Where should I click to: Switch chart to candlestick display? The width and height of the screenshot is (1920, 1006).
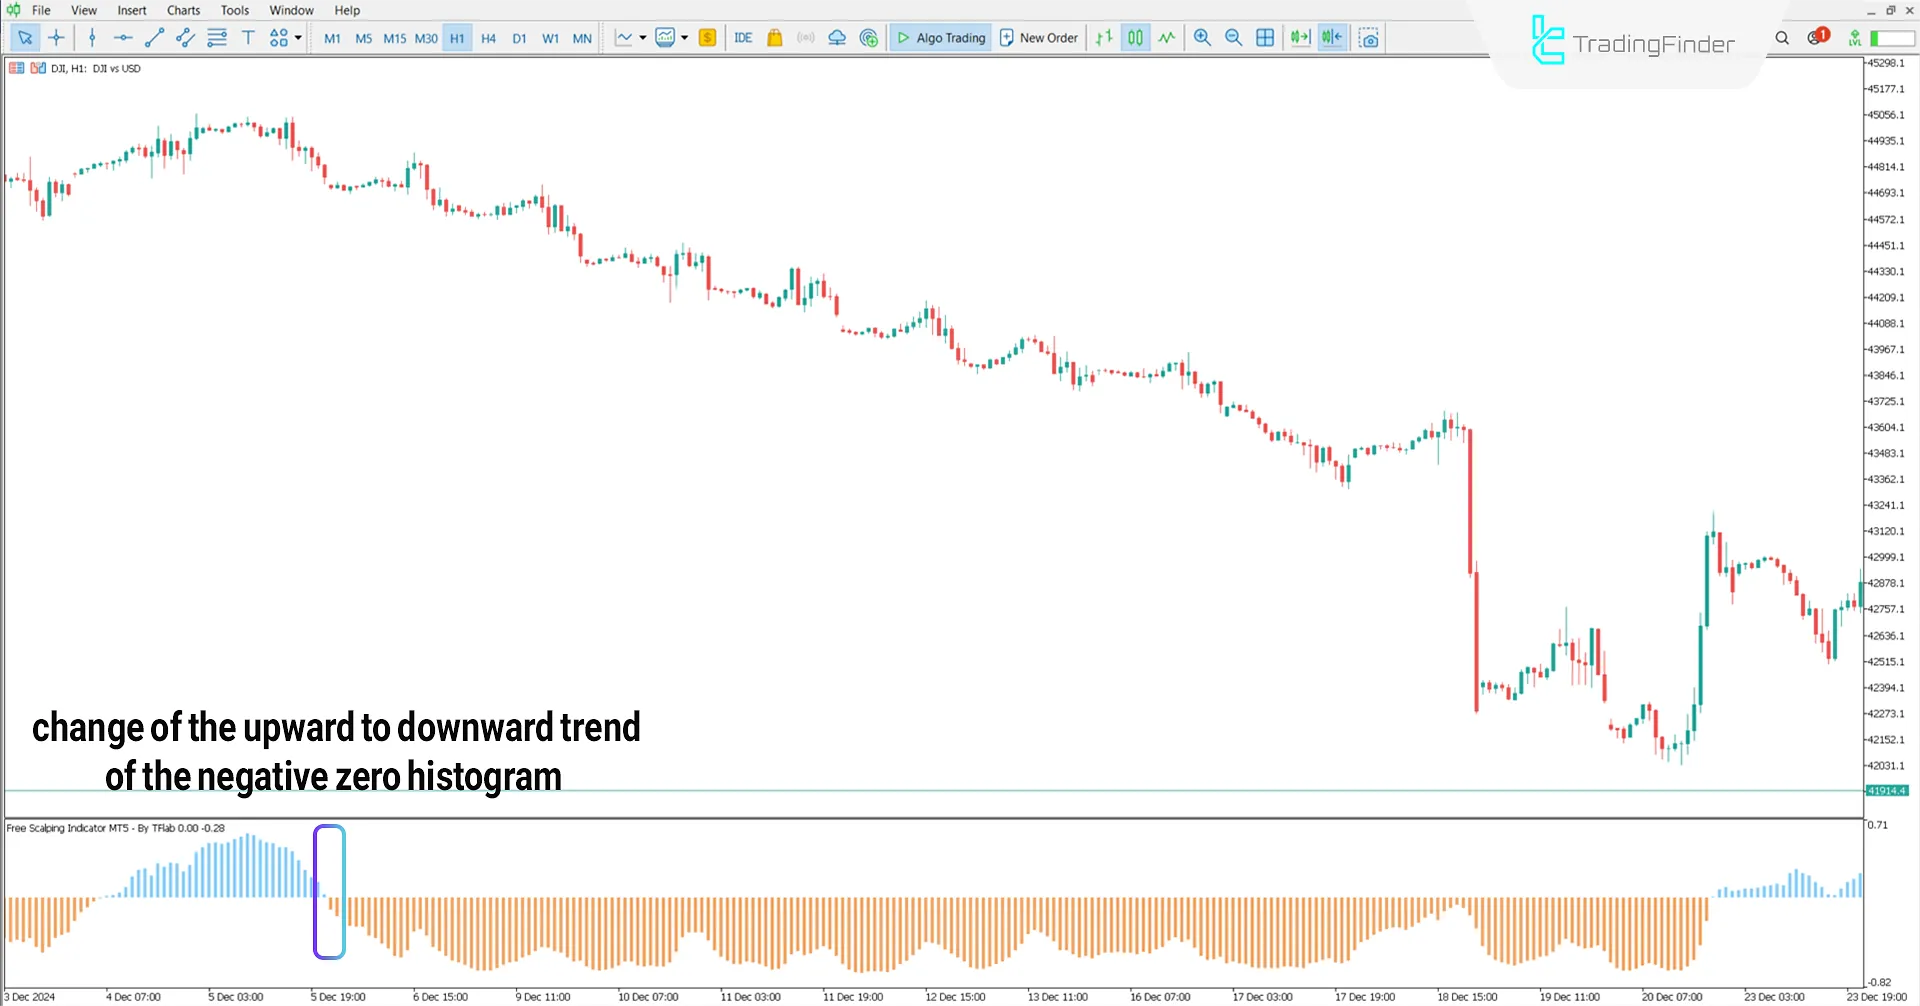click(x=1135, y=37)
